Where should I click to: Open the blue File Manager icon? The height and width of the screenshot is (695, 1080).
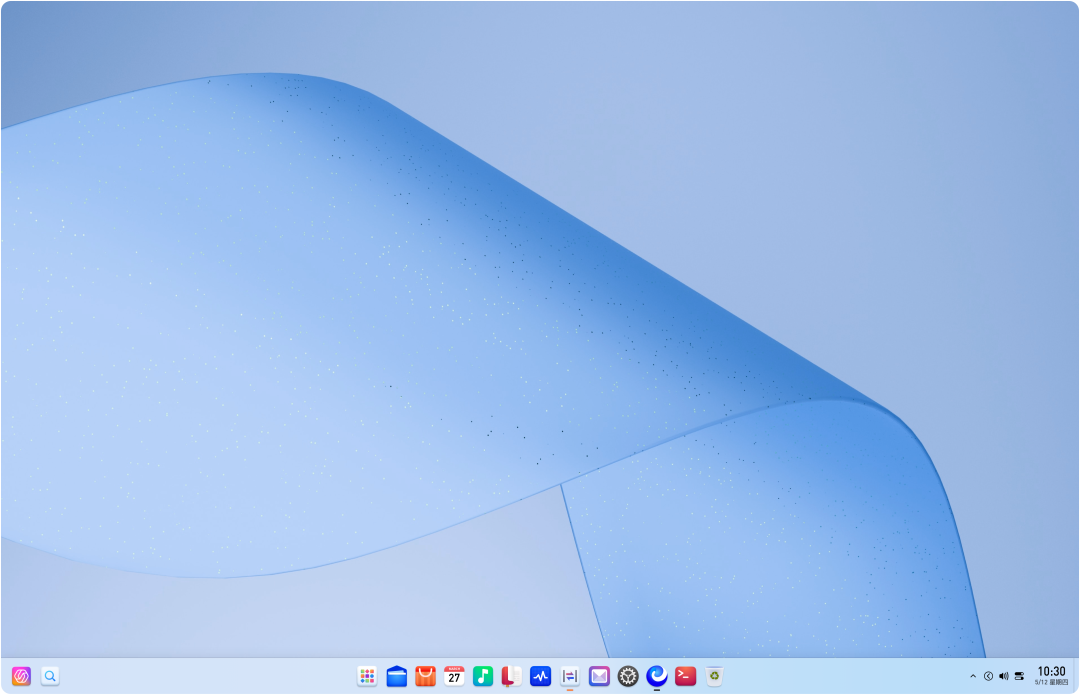[397, 676]
